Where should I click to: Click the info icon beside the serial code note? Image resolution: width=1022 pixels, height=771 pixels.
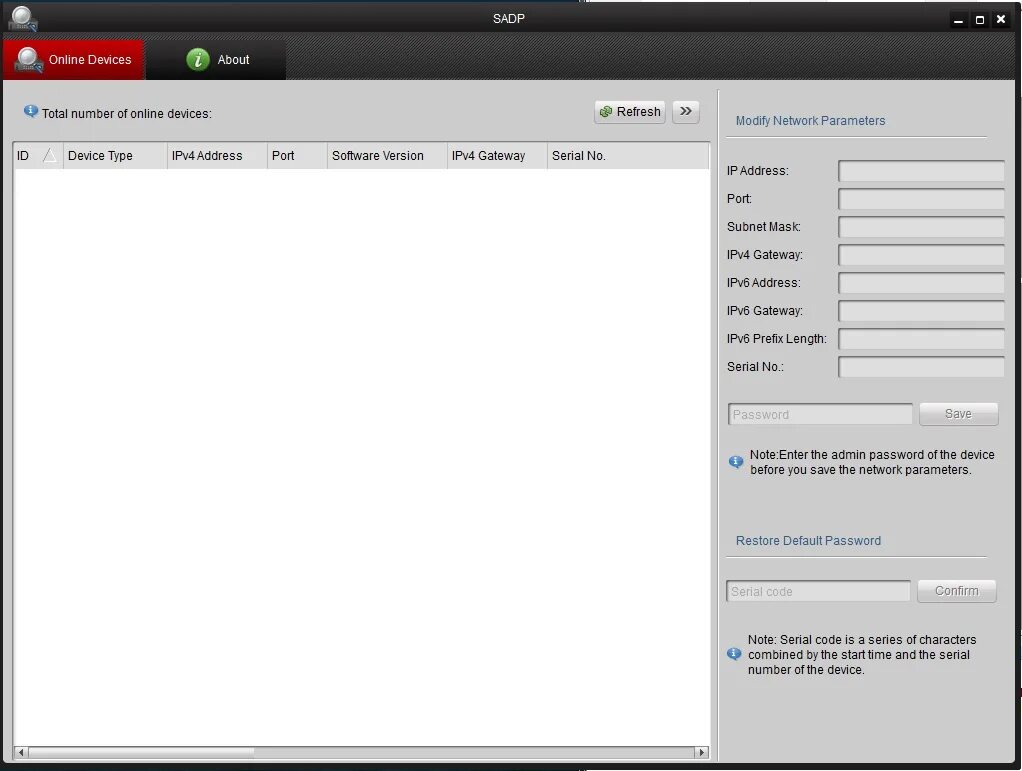pyautogui.click(x=733, y=654)
